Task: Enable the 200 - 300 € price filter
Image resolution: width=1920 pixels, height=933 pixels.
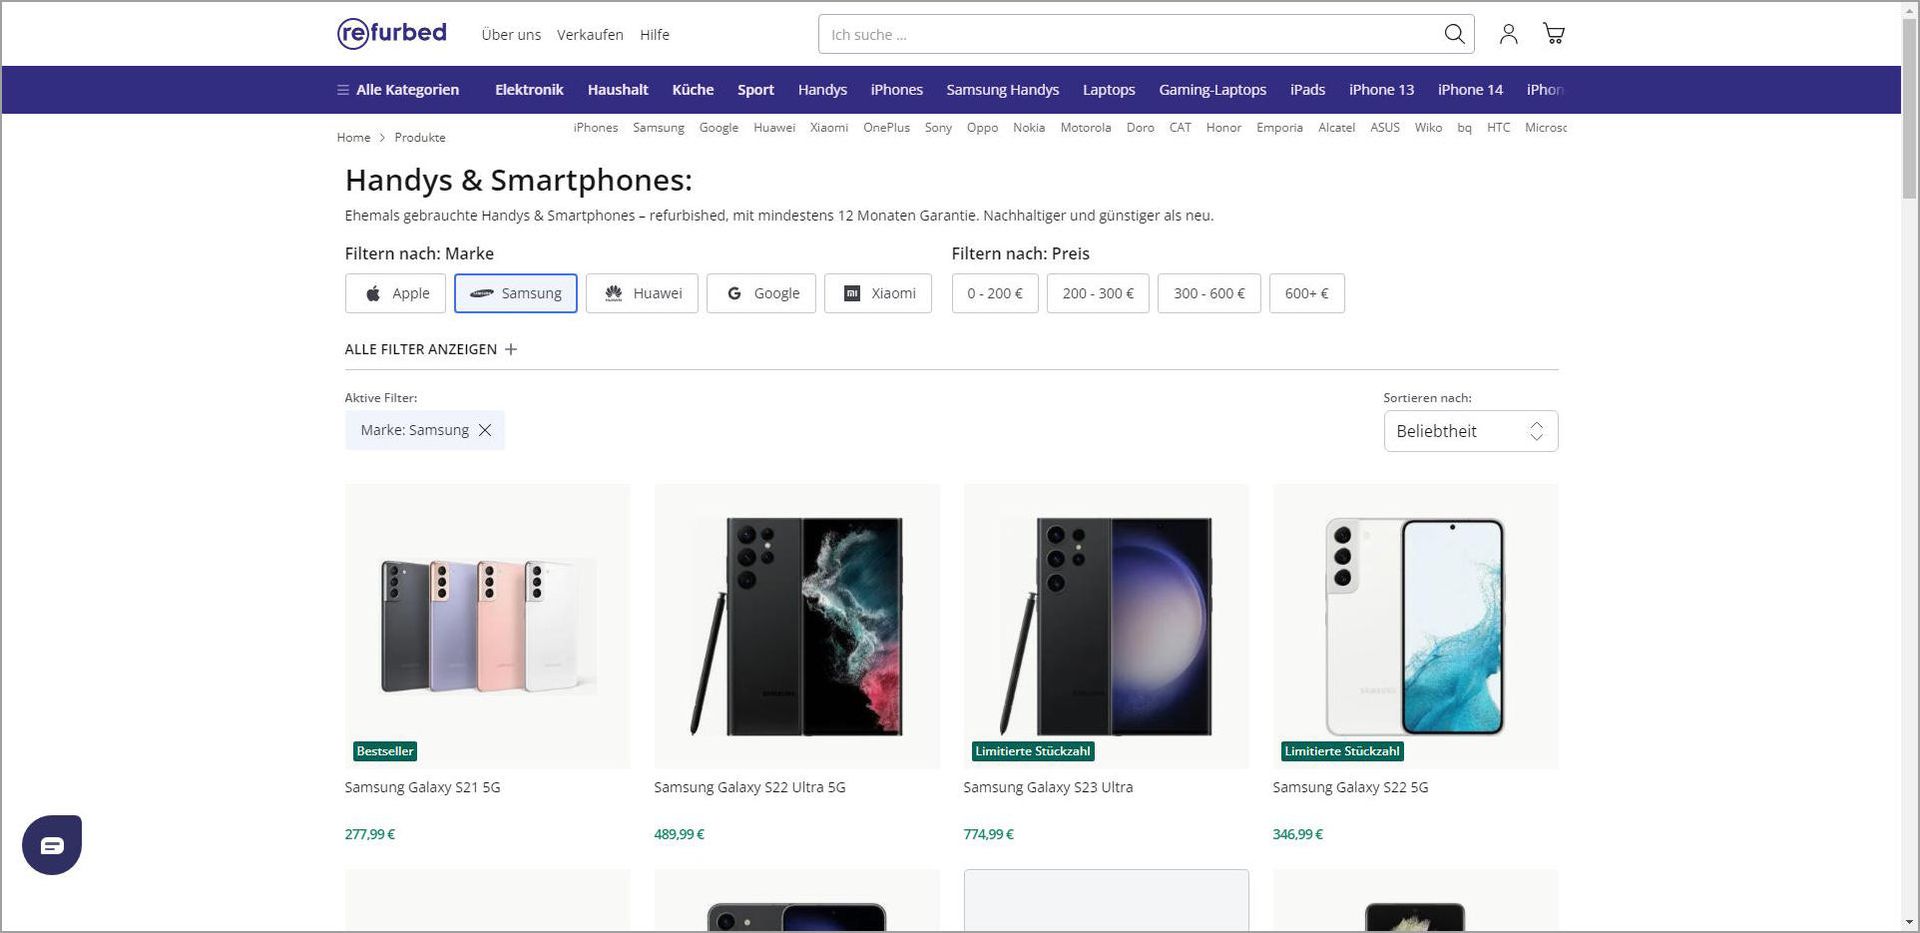Action: click(1098, 293)
